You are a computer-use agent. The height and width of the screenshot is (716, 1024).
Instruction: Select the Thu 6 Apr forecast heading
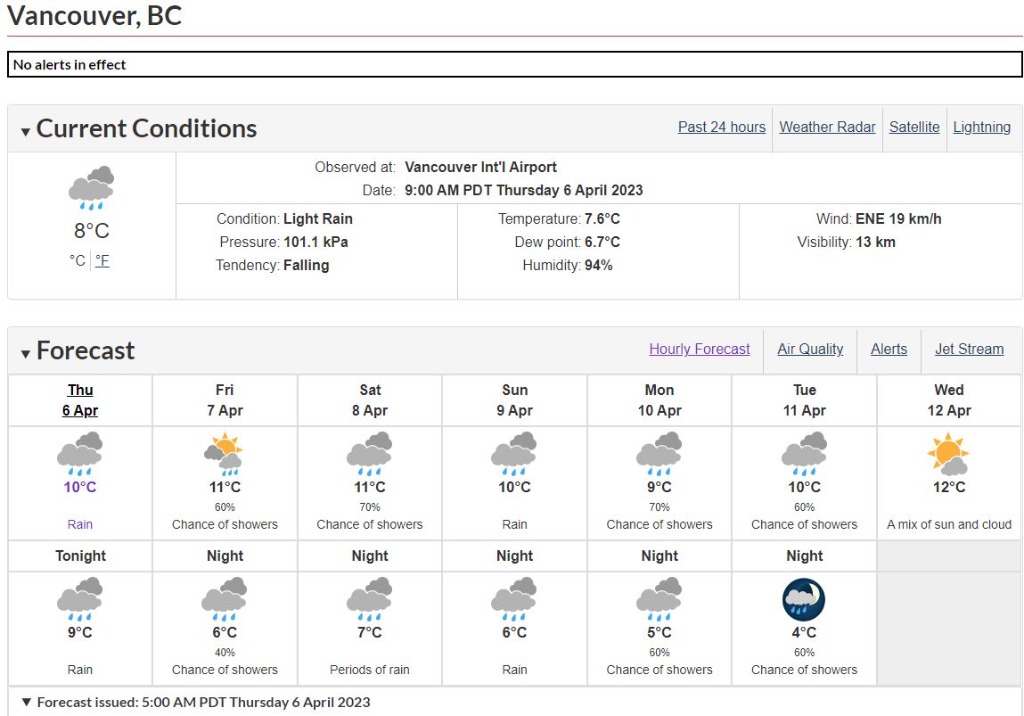click(x=80, y=400)
